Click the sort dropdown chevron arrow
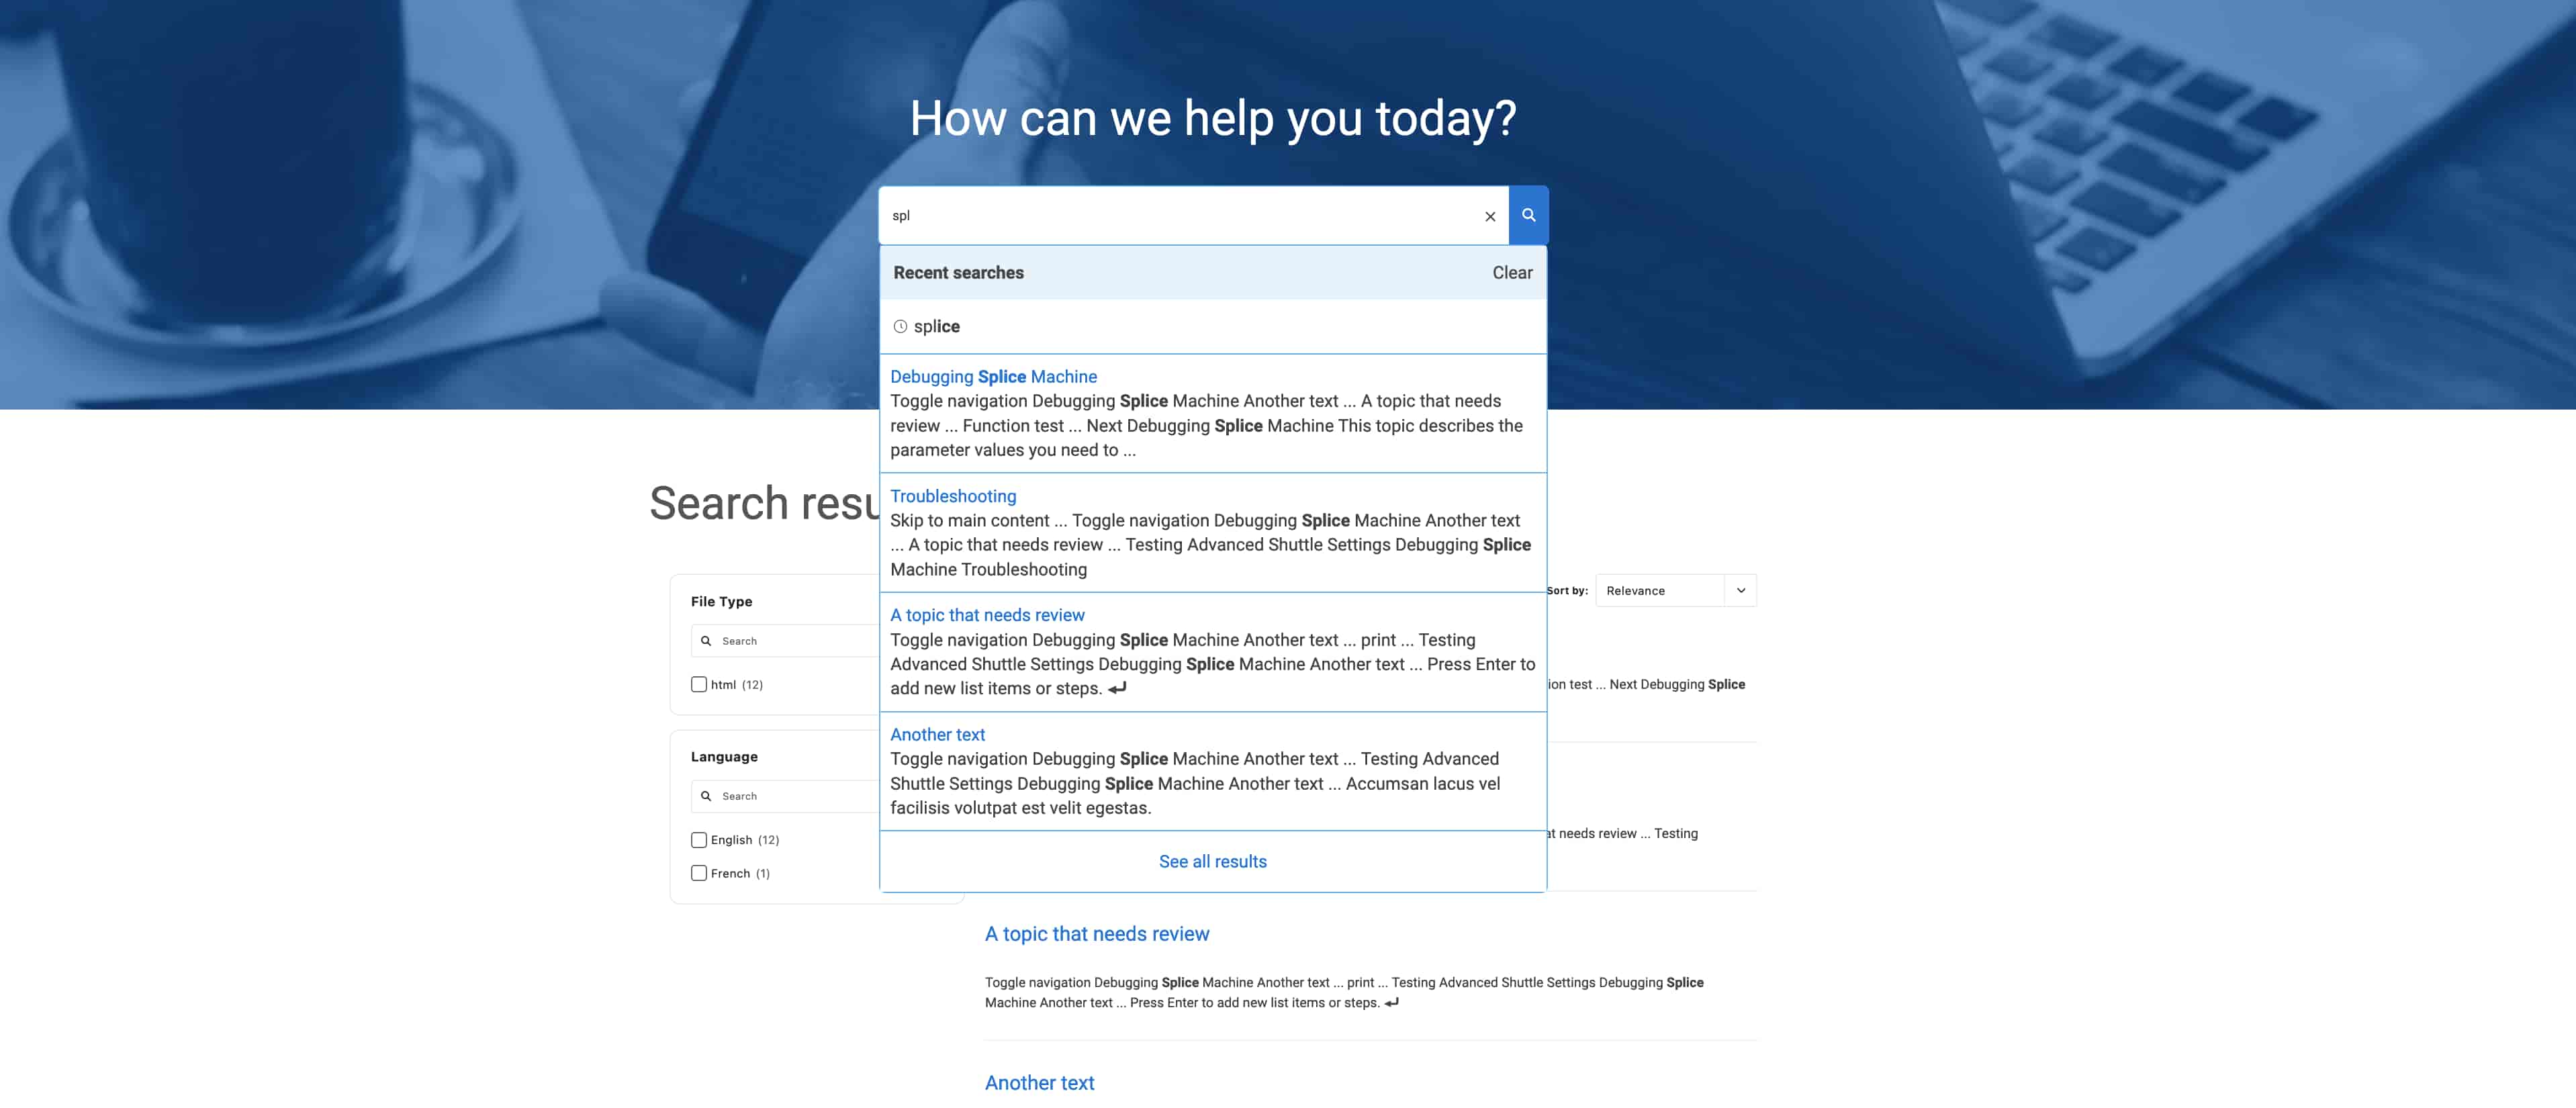Viewport: 2576px width, 1108px height. [1740, 590]
